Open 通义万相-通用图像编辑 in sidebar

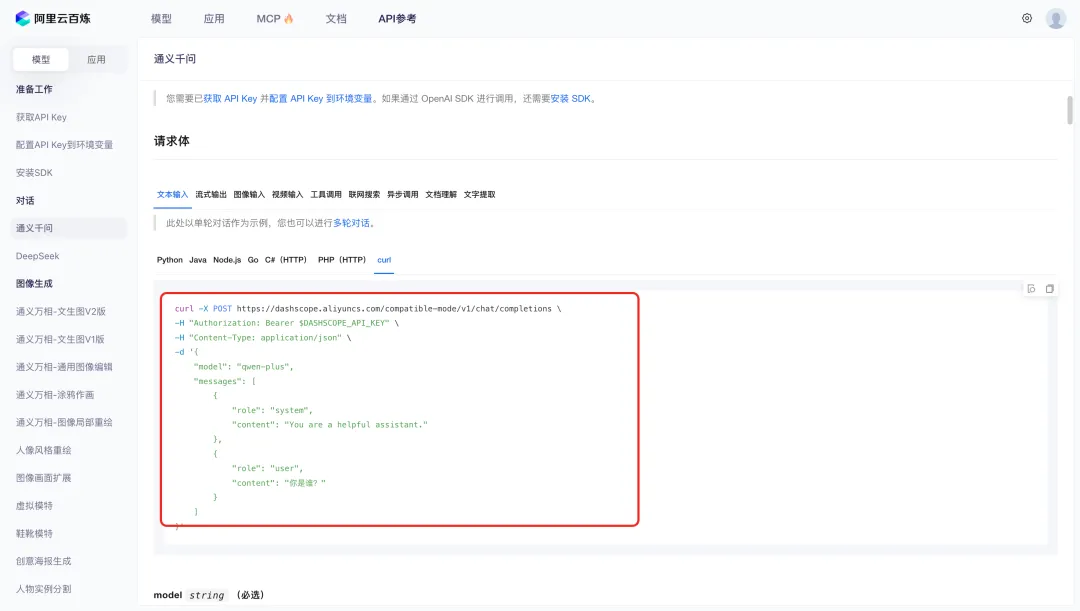click(x=64, y=366)
